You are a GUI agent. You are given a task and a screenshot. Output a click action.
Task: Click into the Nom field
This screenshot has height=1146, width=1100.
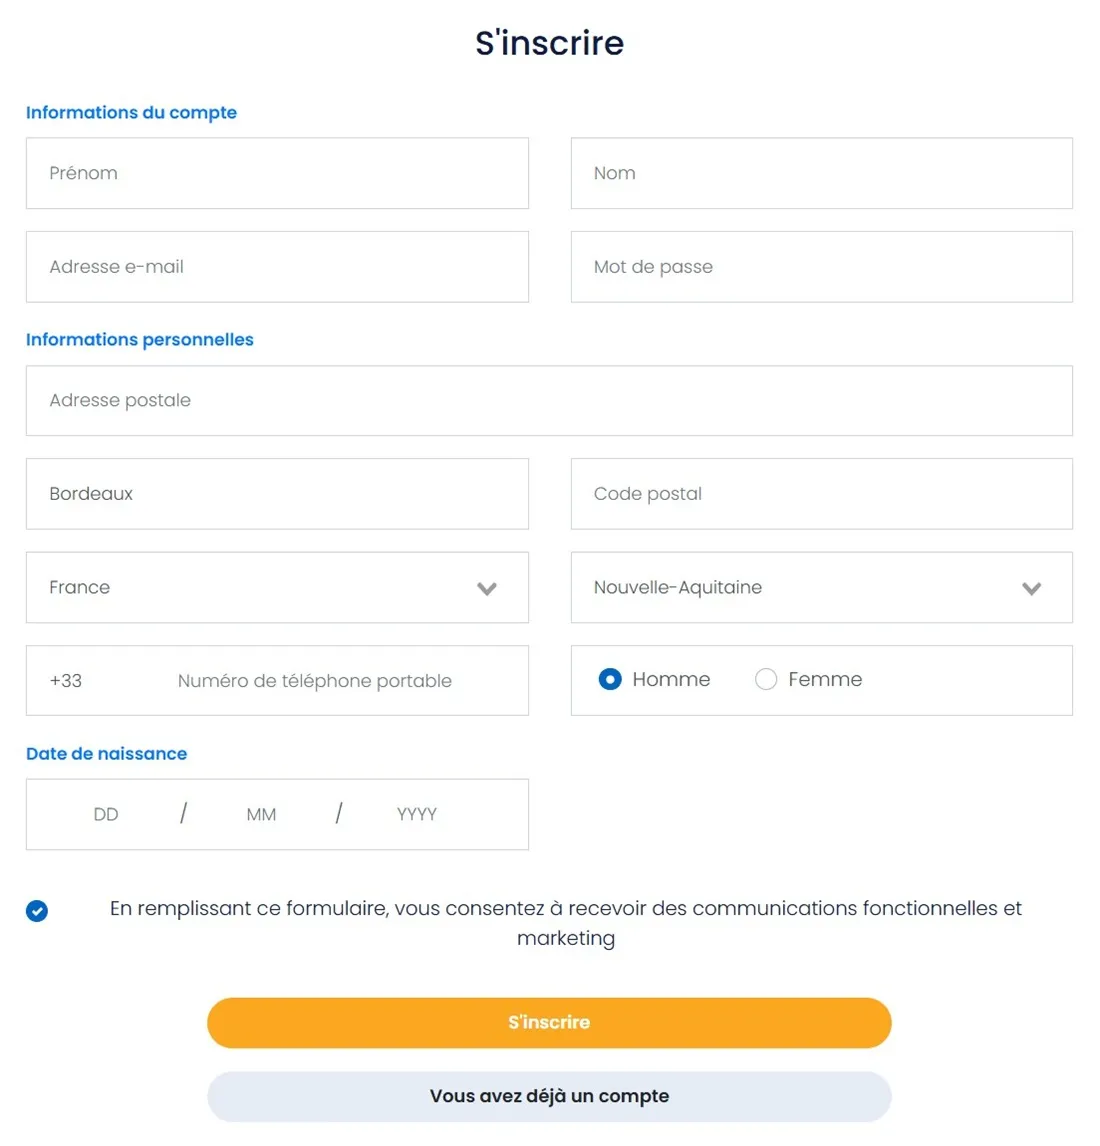821,173
